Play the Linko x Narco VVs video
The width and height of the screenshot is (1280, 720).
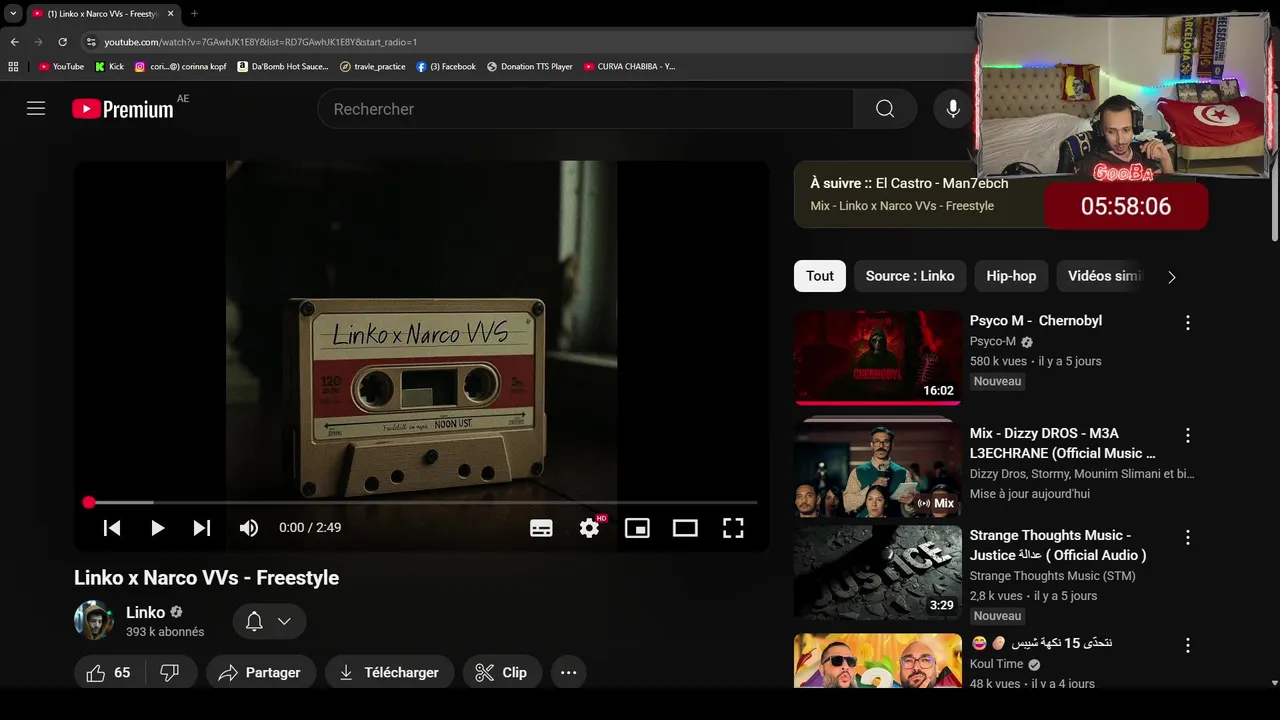pos(157,528)
